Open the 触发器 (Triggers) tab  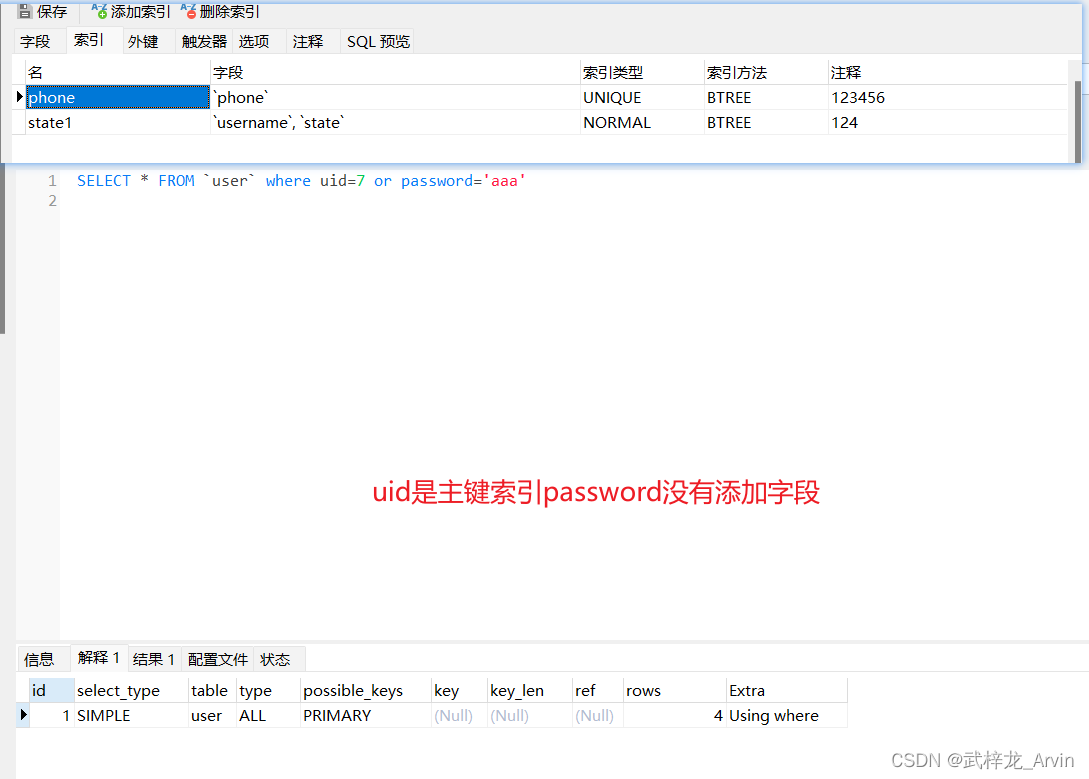click(x=204, y=41)
